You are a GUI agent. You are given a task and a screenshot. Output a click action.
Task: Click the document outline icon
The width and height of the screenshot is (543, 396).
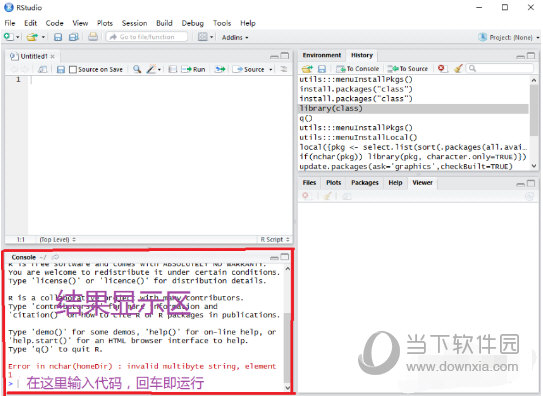(284, 69)
